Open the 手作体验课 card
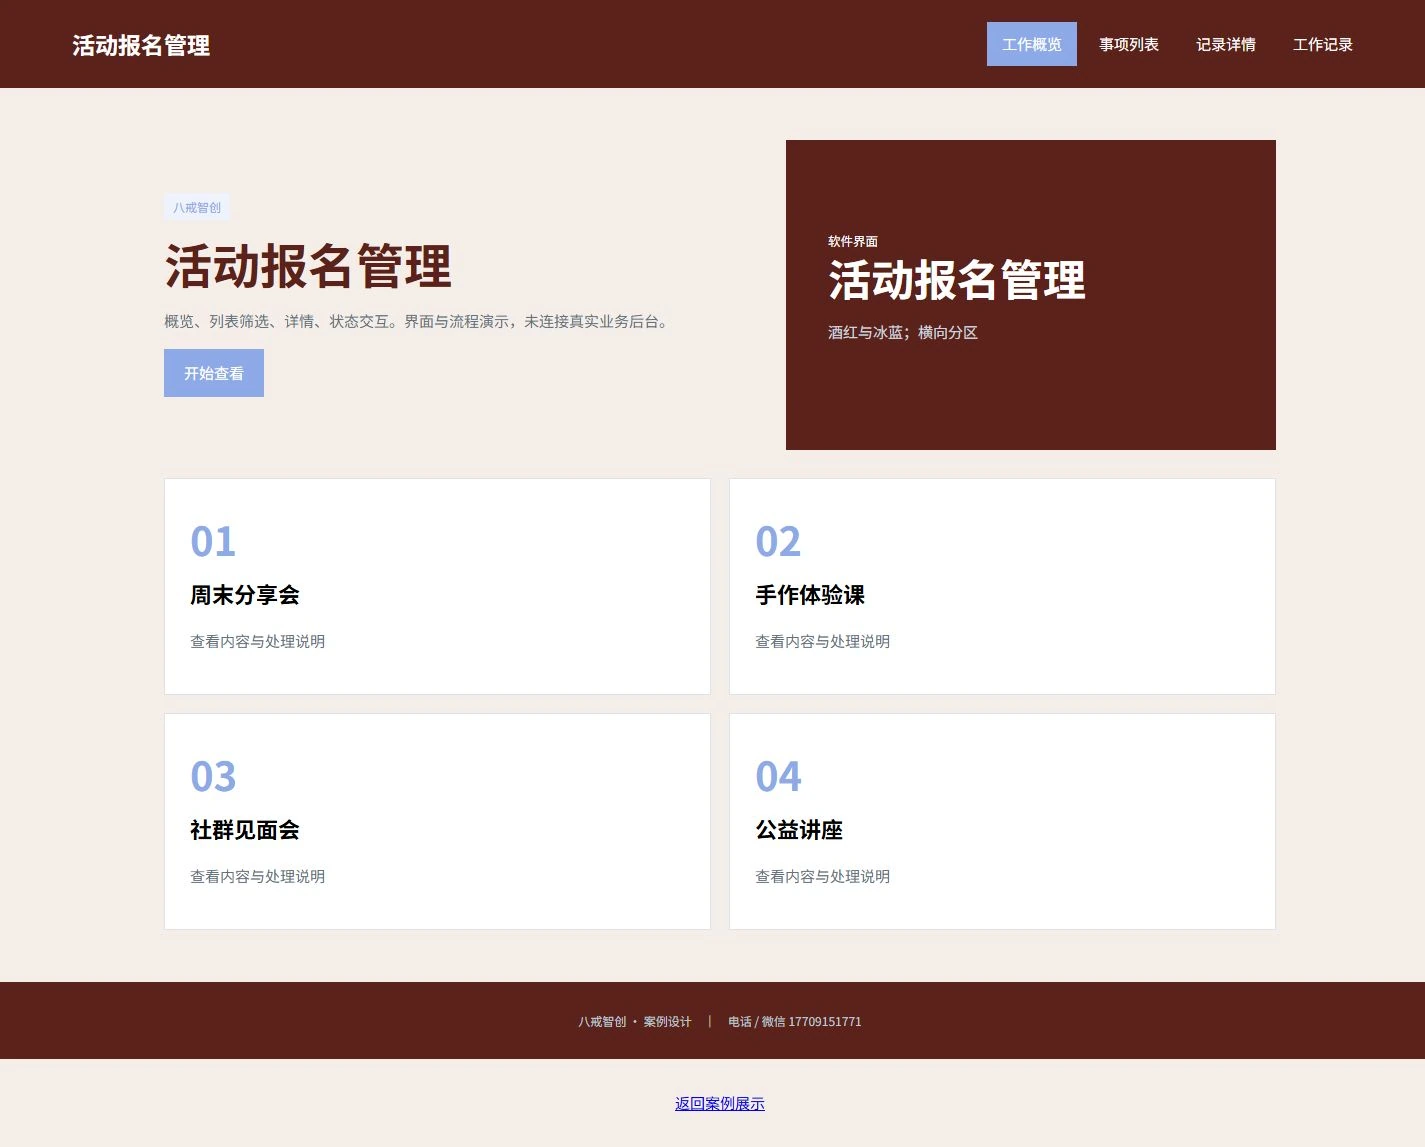The height and width of the screenshot is (1147, 1425). [x=1002, y=586]
